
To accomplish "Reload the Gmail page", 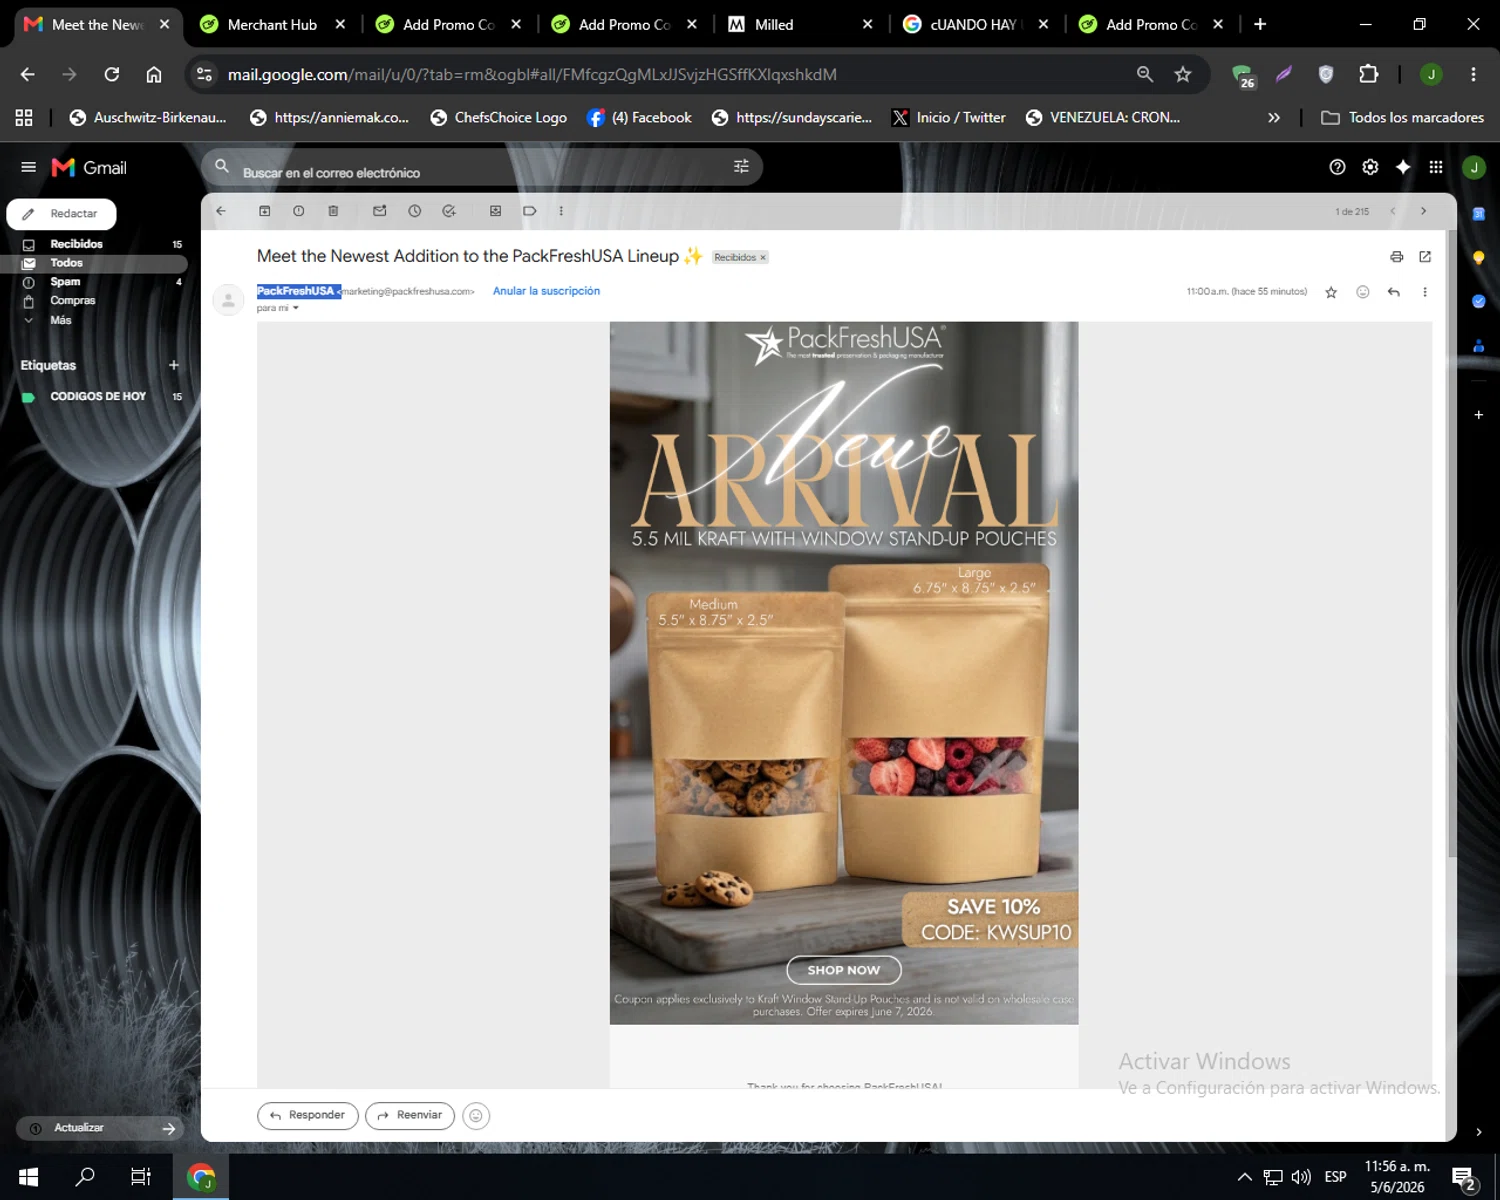I will pos(112,74).
